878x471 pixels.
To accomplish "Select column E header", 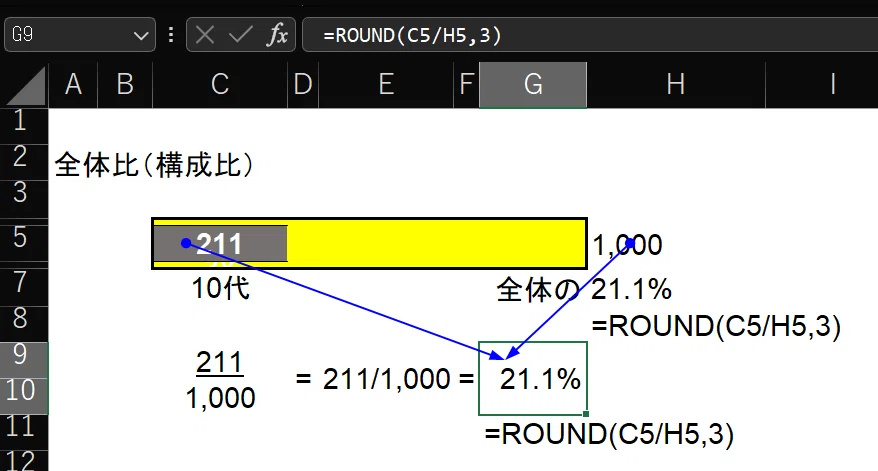I will [386, 85].
